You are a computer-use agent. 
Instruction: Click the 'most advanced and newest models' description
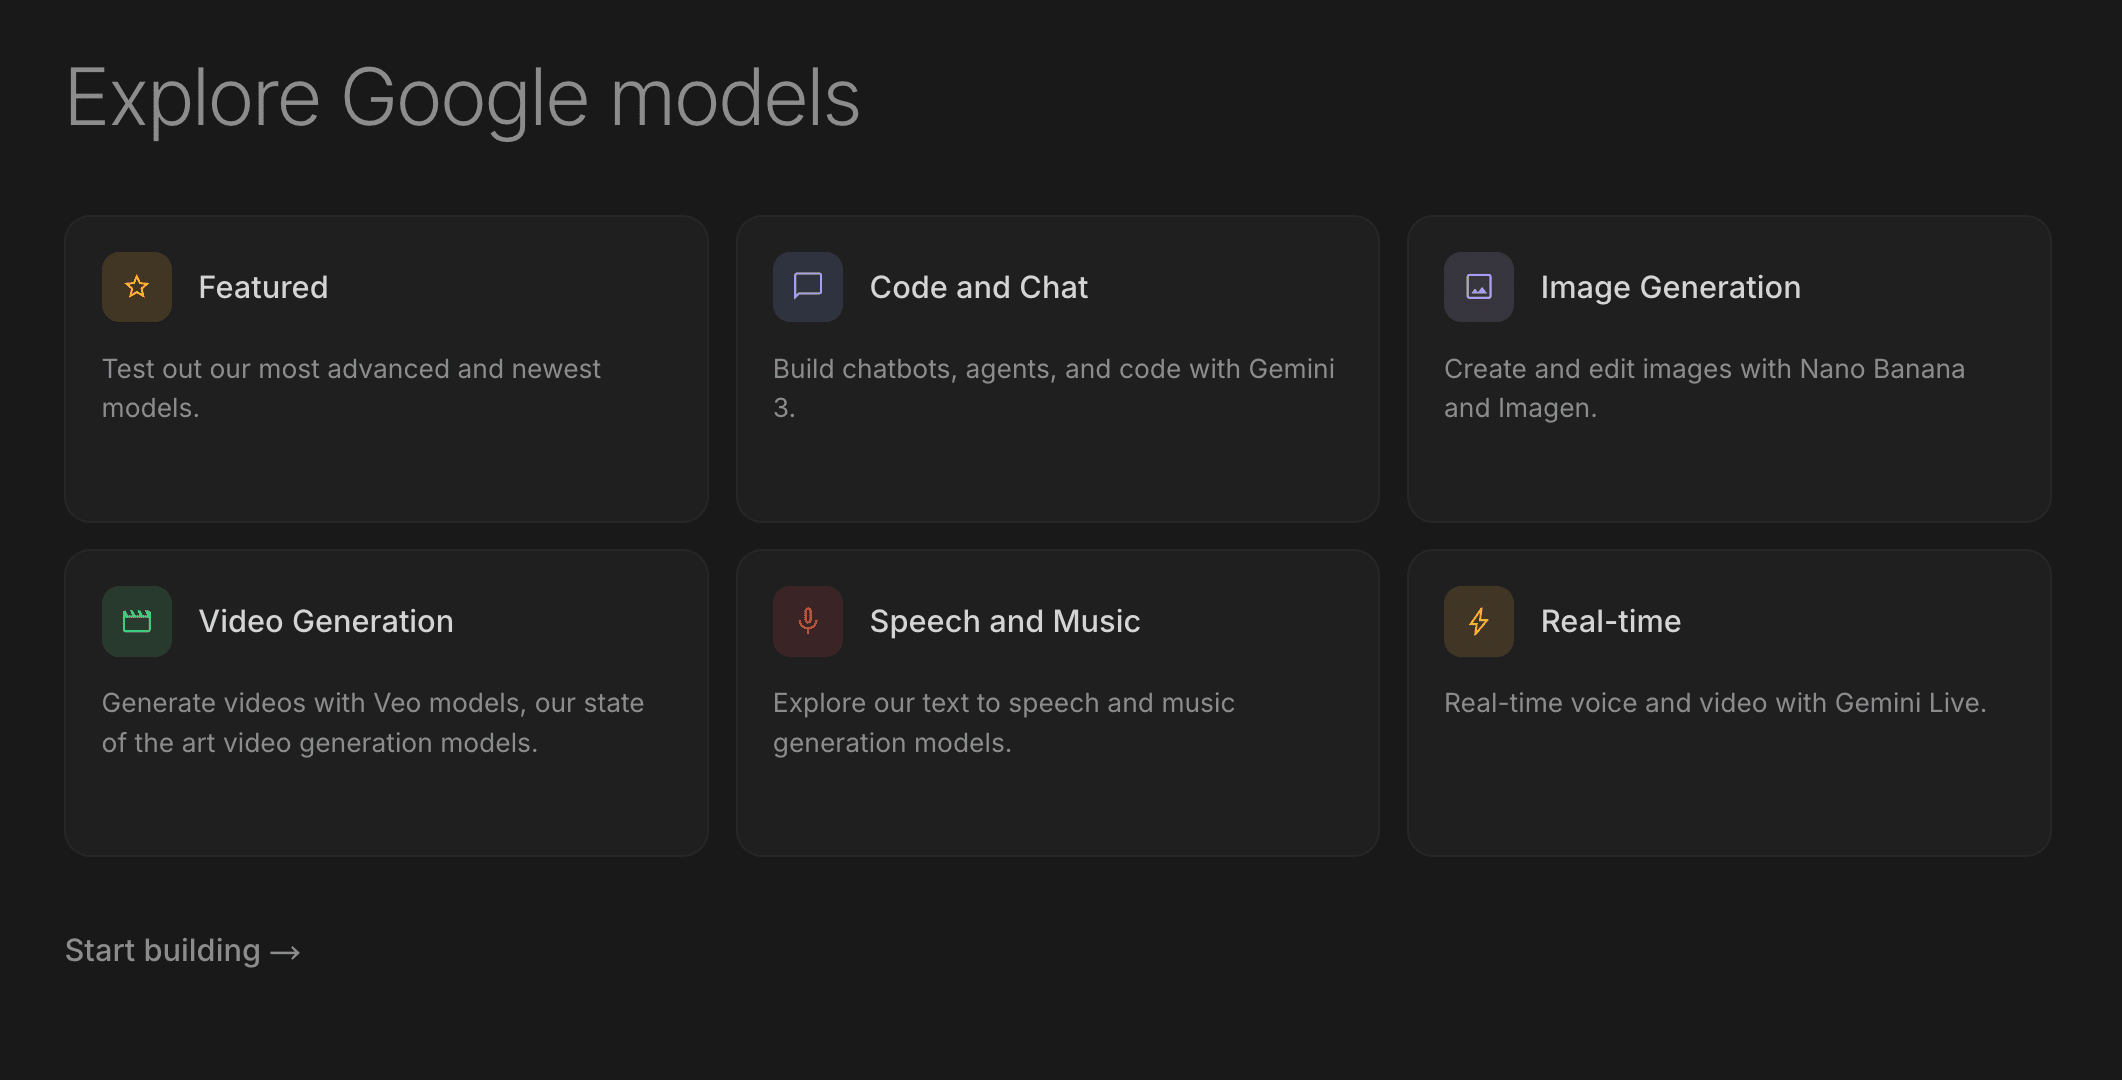(x=351, y=388)
